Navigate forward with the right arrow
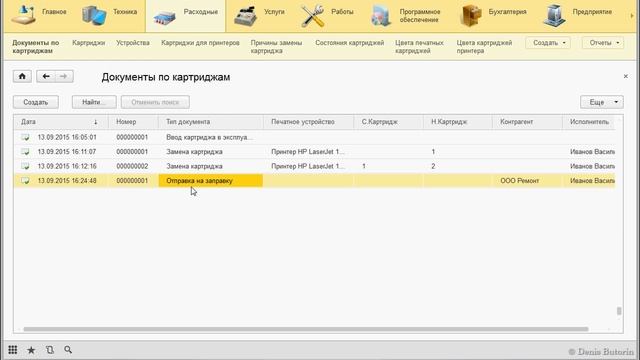The width and height of the screenshot is (640, 360). pos(64,76)
